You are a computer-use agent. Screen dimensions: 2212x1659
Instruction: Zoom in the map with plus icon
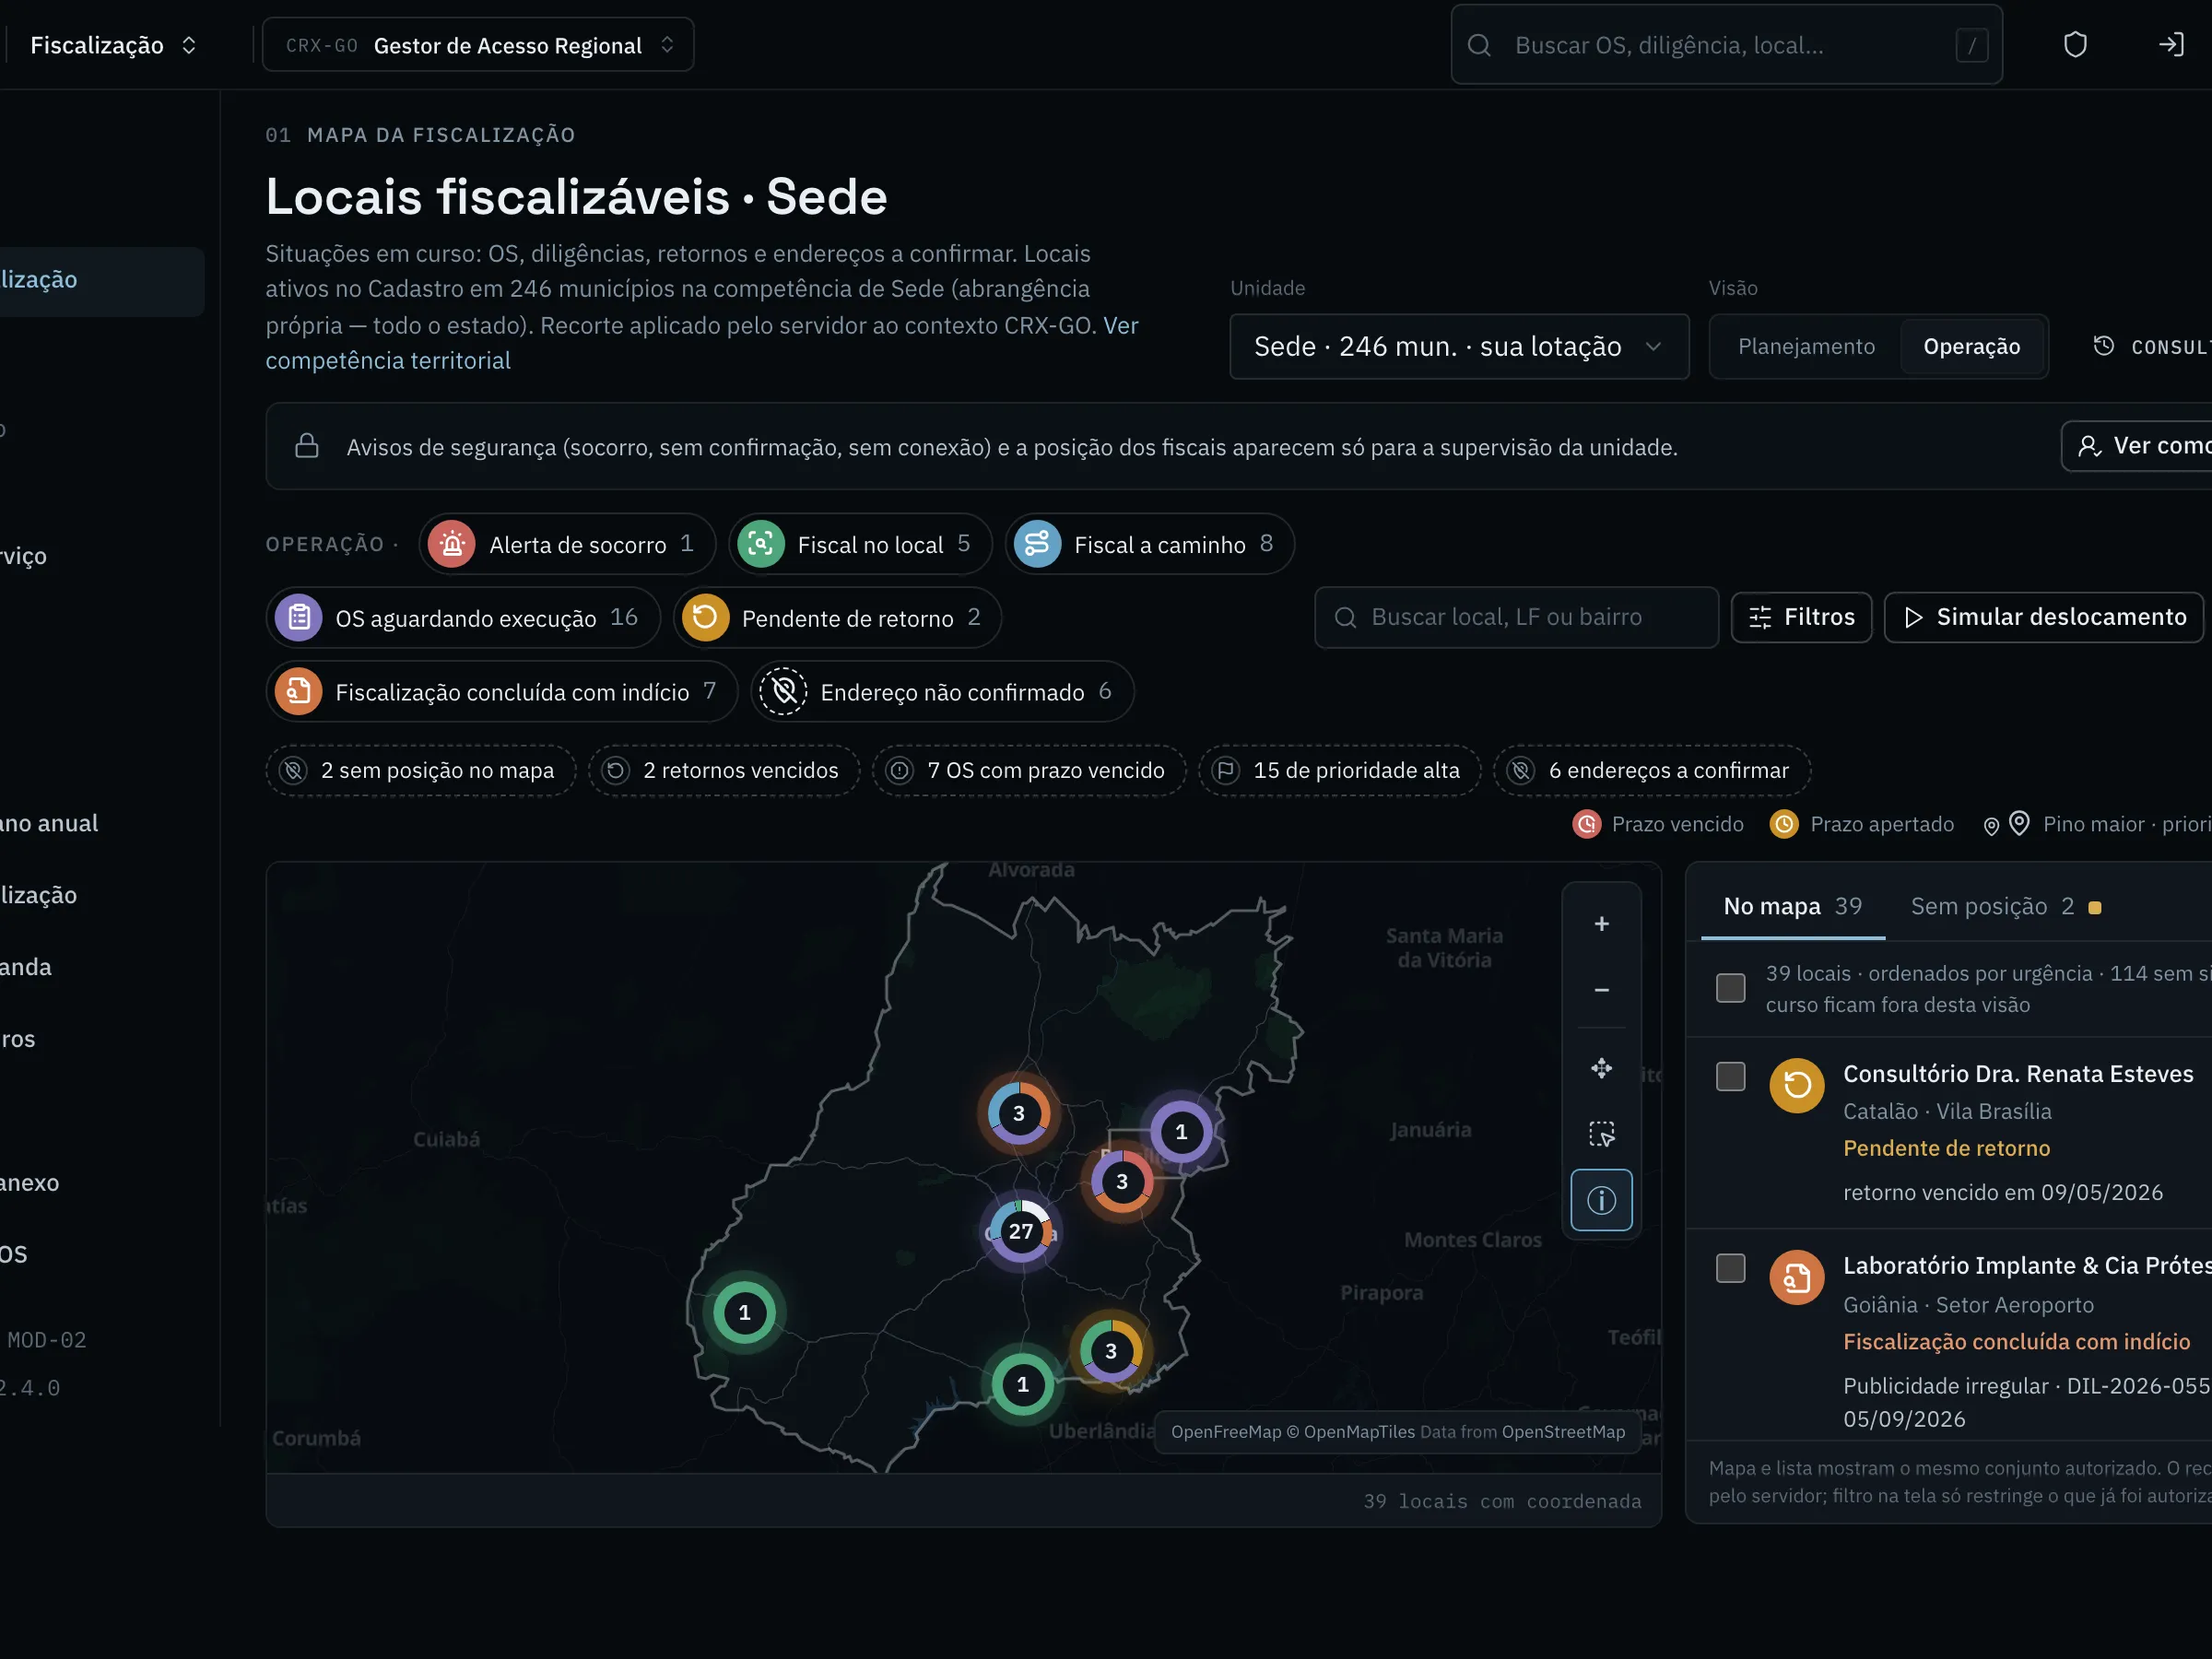point(1601,924)
